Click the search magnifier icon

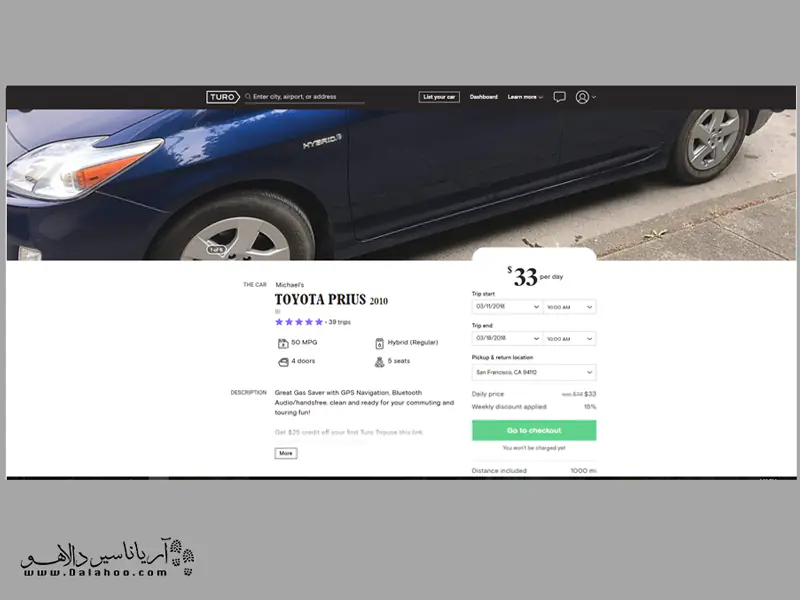(x=248, y=96)
